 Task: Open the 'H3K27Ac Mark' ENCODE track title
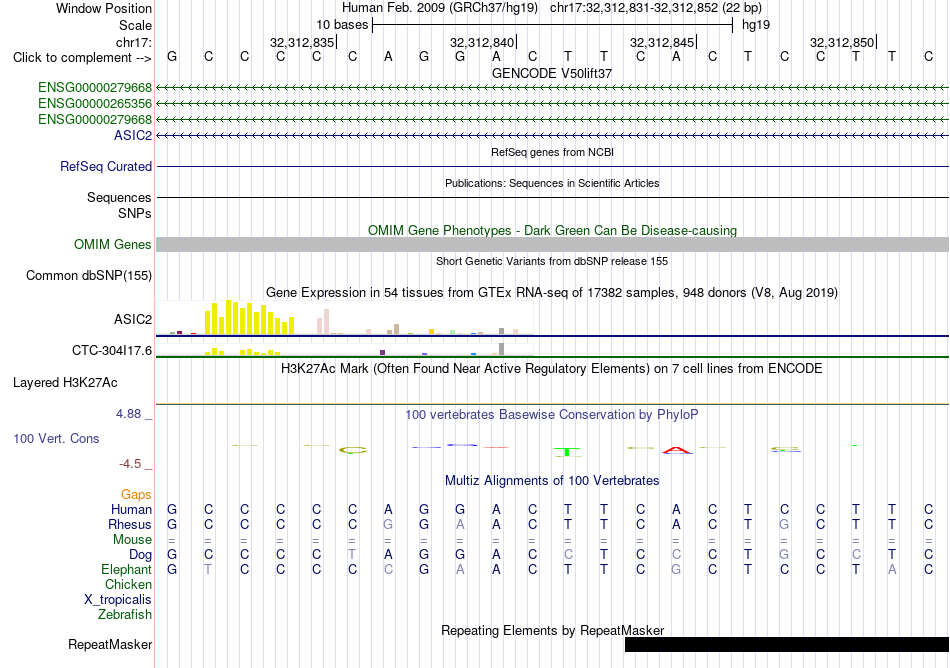point(552,369)
